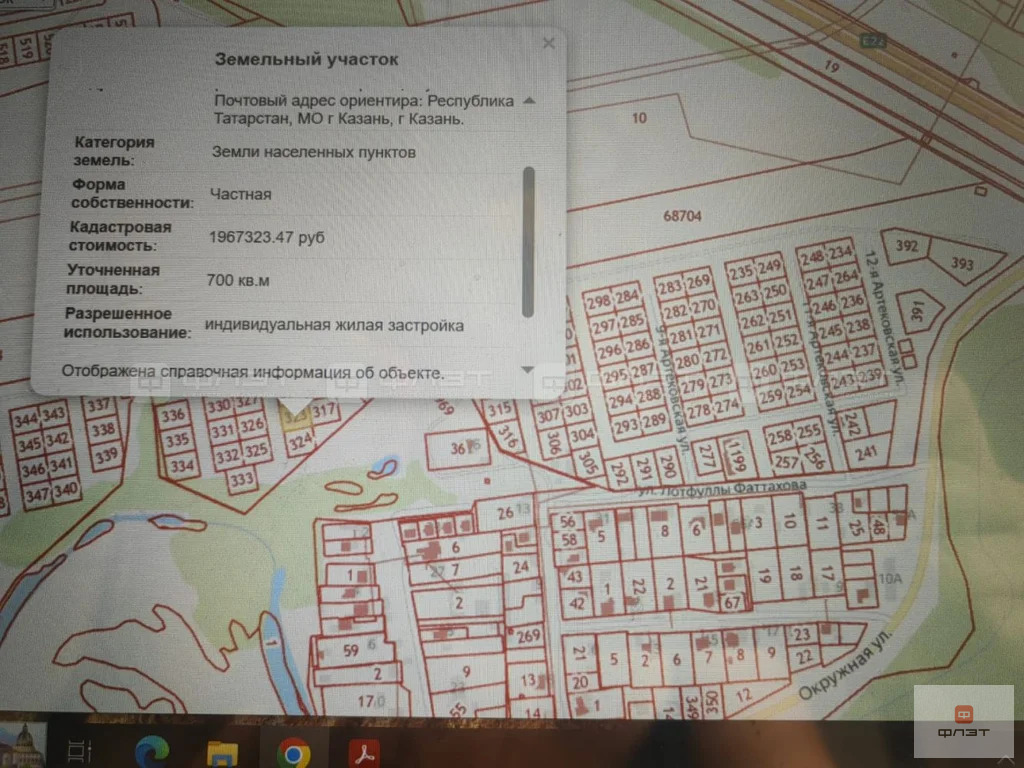1024x768 pixels.
Task: Click the E22 highway marker
Action: point(874,41)
